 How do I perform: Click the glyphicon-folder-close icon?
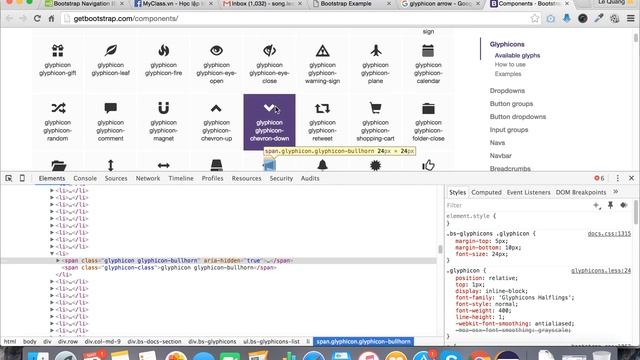click(x=428, y=109)
